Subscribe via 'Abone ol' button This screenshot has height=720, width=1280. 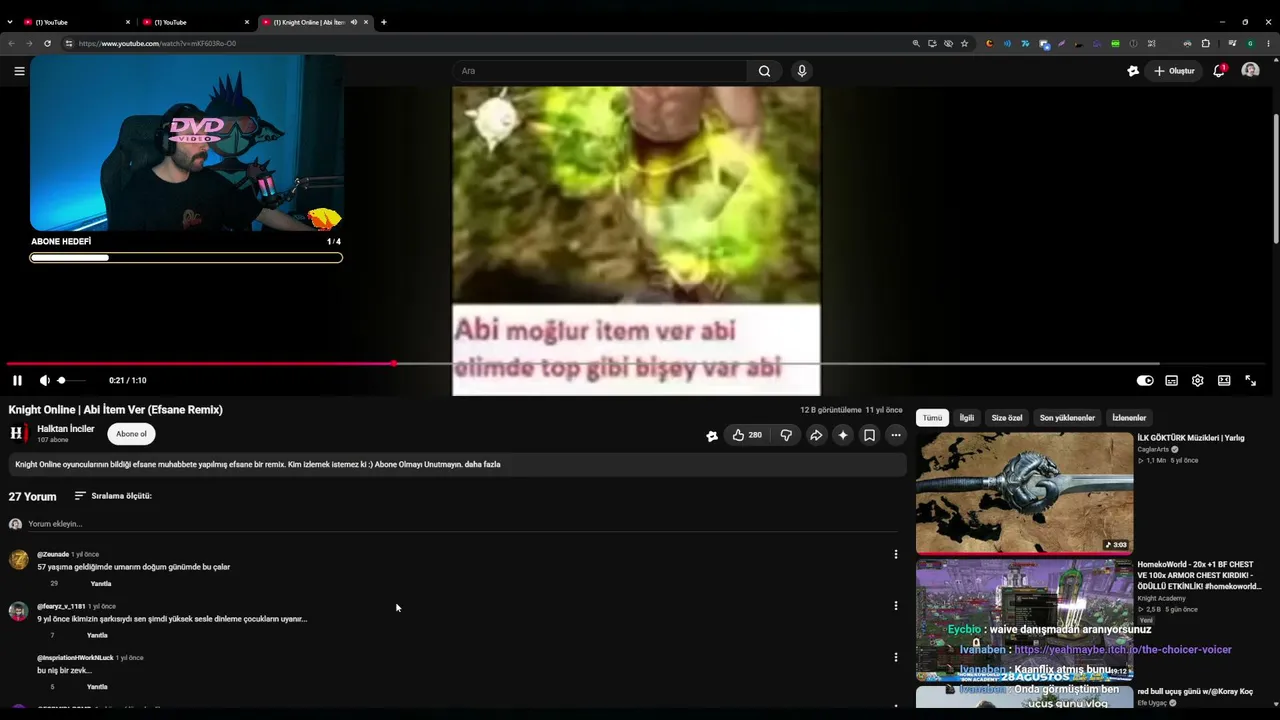(131, 434)
